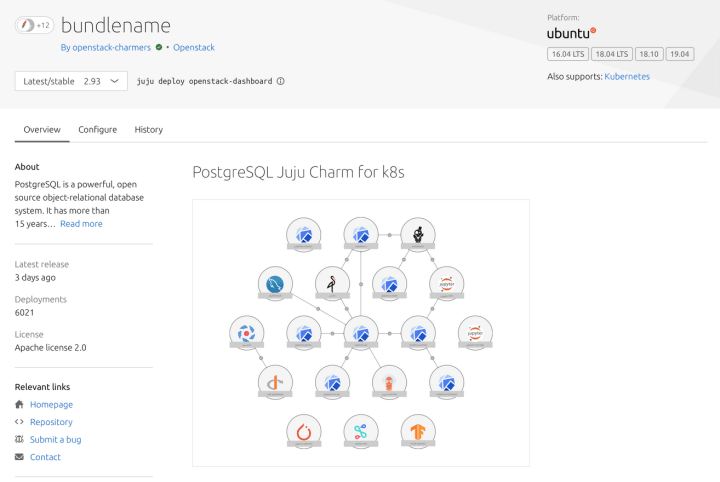Select the 16.04 LTS platform chip
720x482 pixels.
568,54
